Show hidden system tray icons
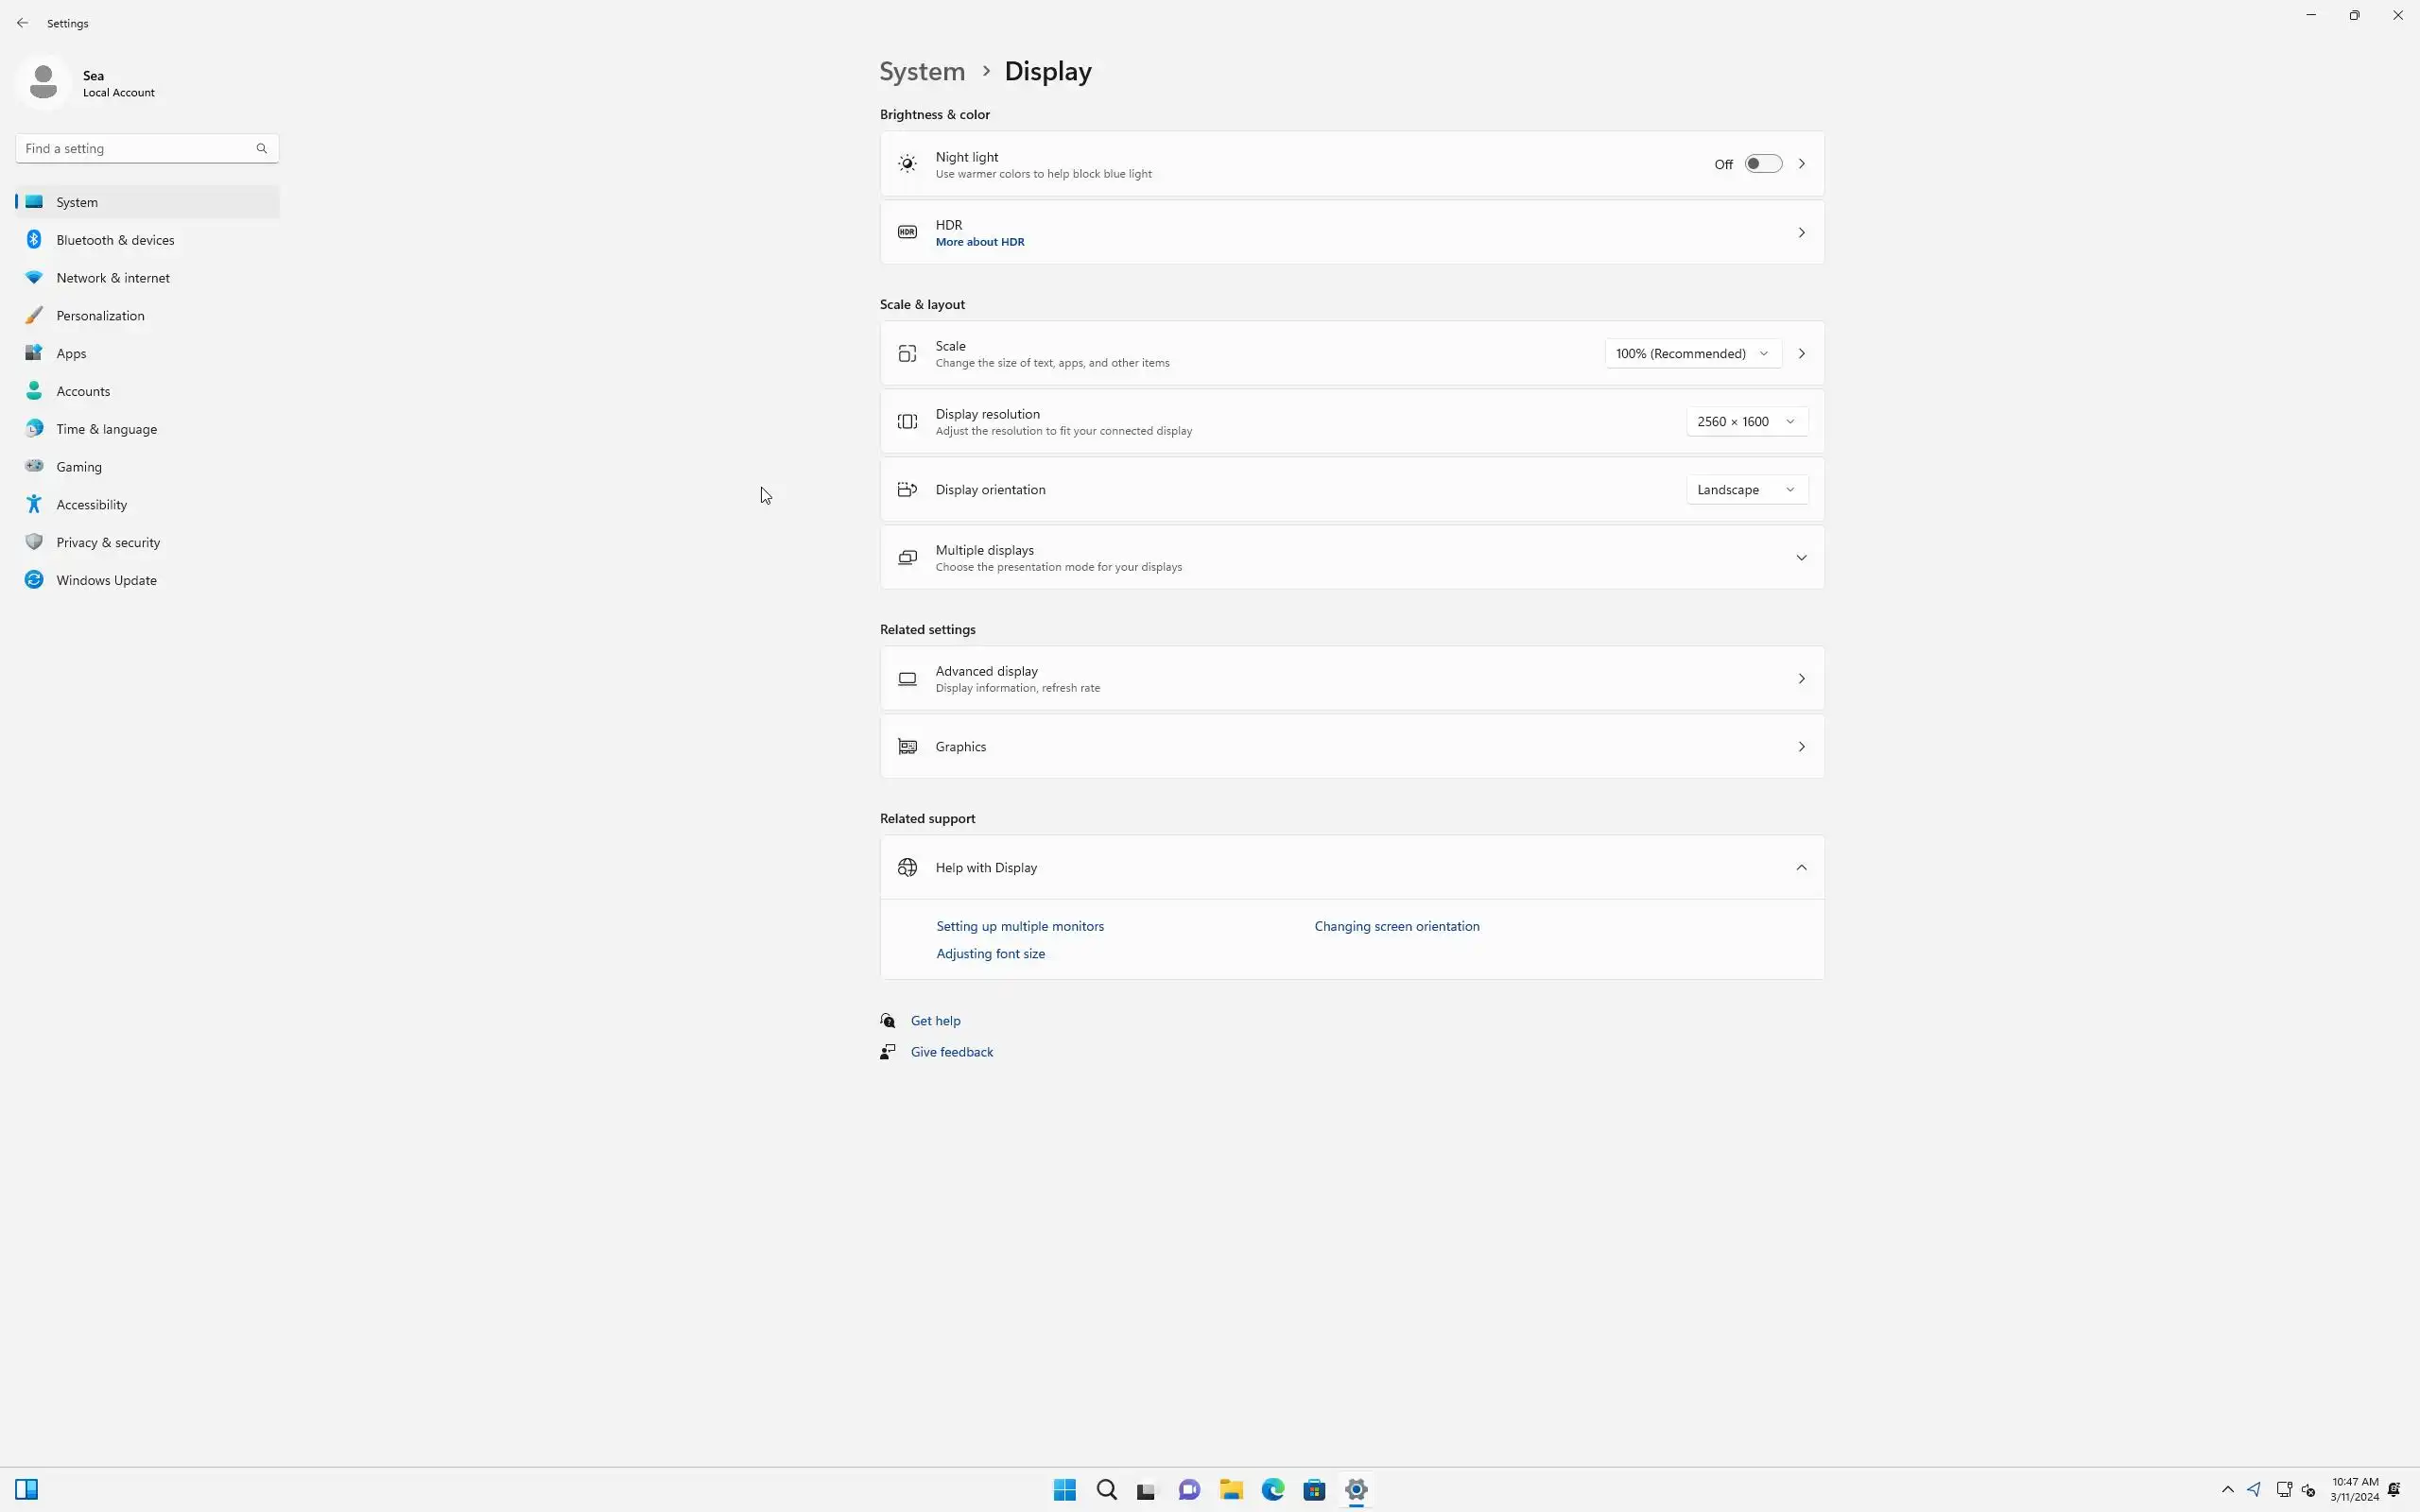Viewport: 2420px width, 1512px height. point(2227,1489)
